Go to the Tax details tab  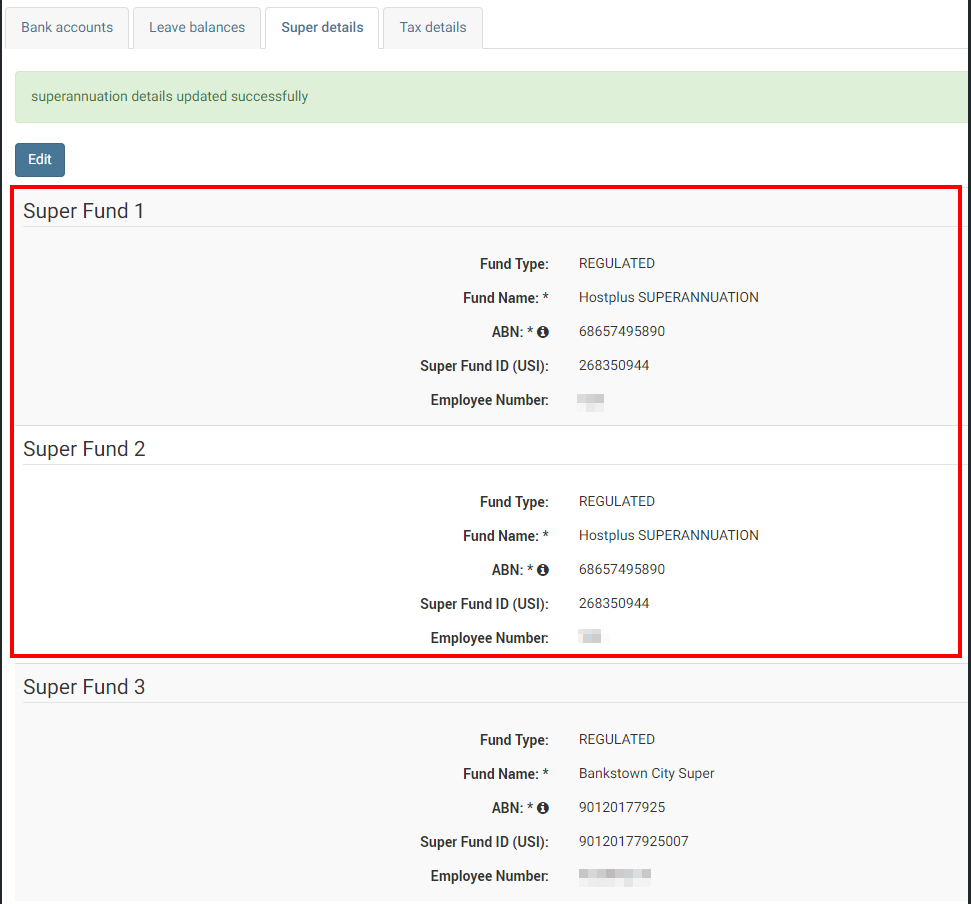pyautogui.click(x=433, y=28)
